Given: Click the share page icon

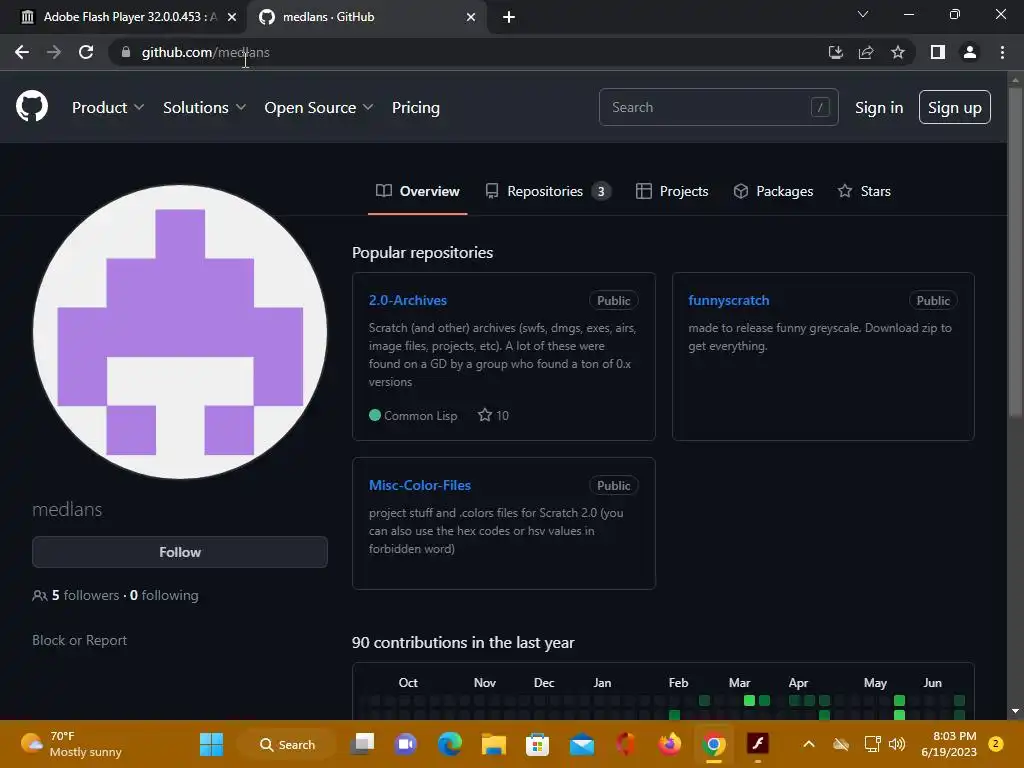Looking at the screenshot, I should point(866,52).
